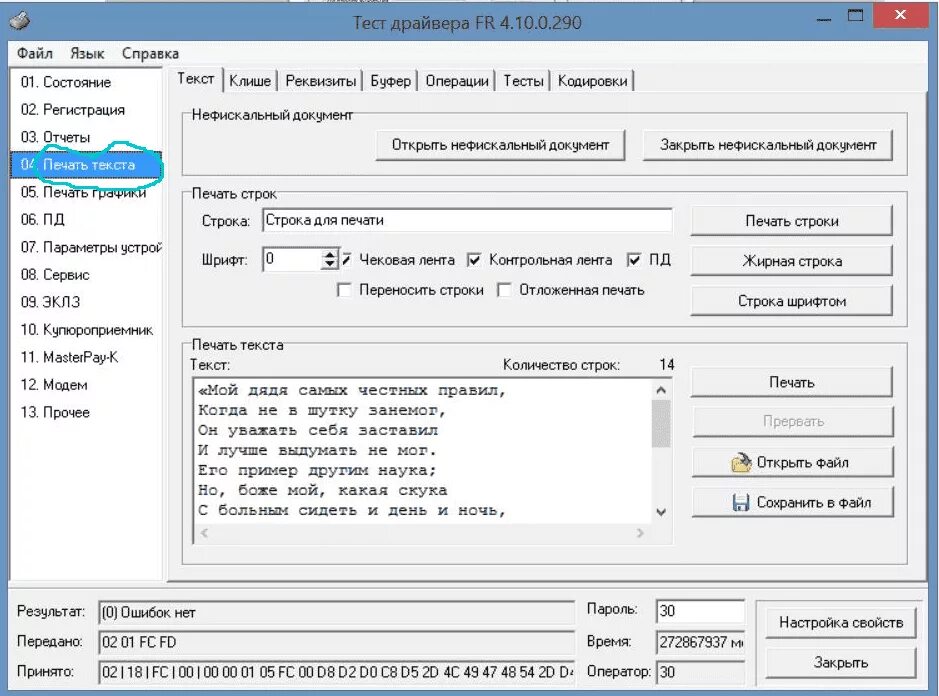Select 01. Состояние in the sidebar list

tap(86, 82)
